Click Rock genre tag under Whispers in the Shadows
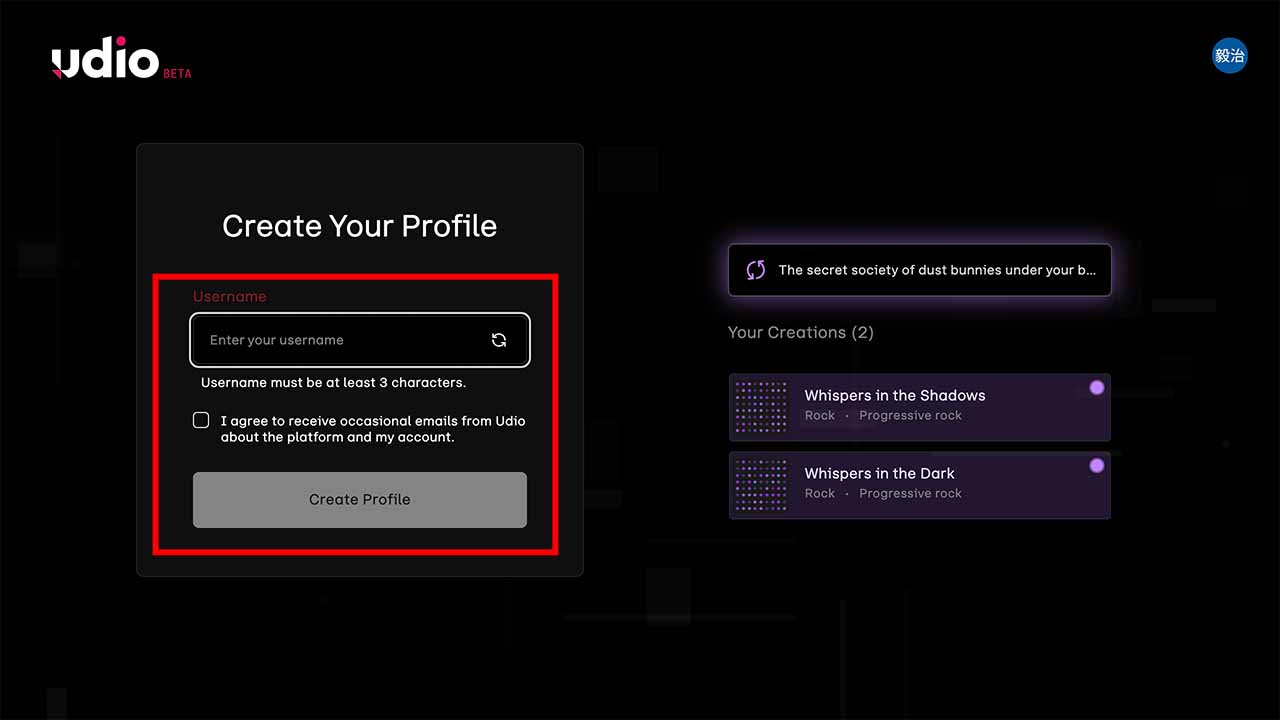Viewport: 1280px width, 720px height. [x=819, y=416]
